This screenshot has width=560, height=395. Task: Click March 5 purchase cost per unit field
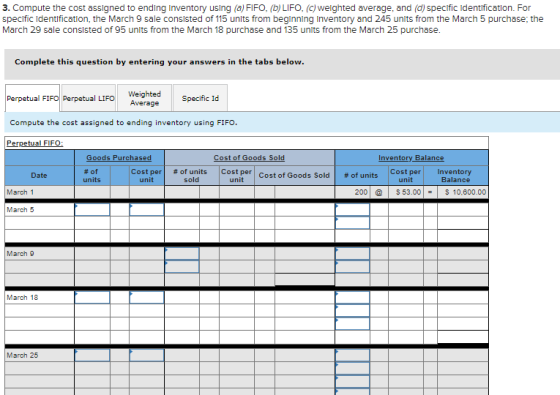click(x=146, y=210)
